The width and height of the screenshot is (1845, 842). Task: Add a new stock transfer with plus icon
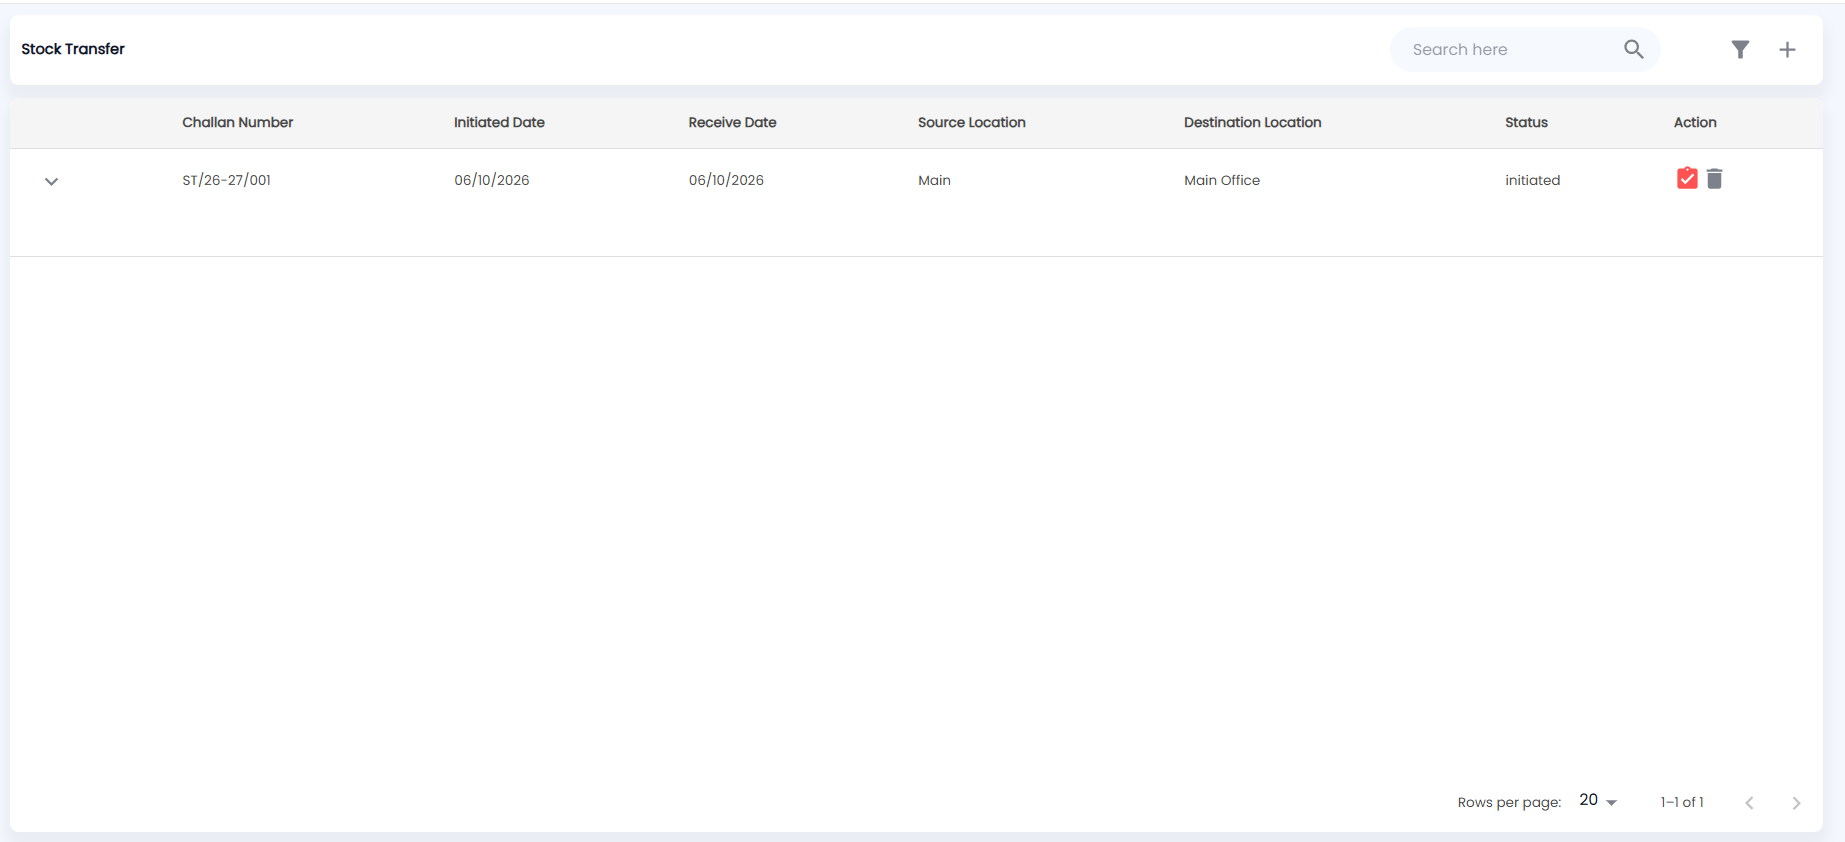pos(1787,49)
